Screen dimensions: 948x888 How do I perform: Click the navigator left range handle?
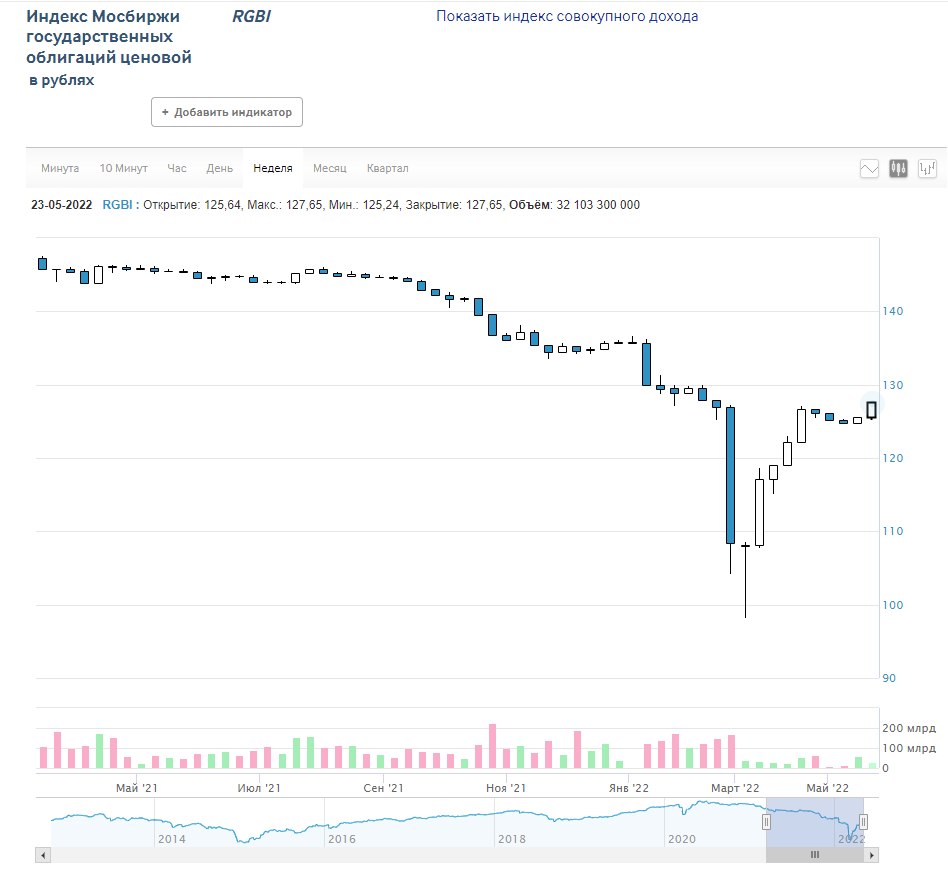tap(766, 822)
